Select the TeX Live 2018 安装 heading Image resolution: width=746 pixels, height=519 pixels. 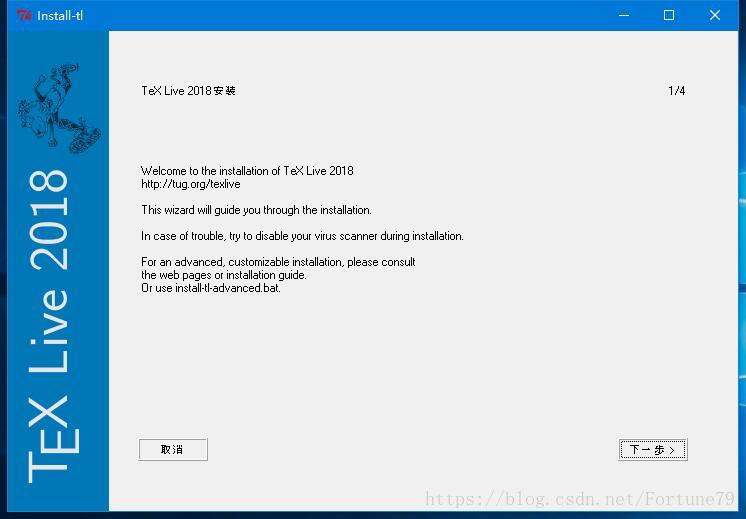coord(188,90)
